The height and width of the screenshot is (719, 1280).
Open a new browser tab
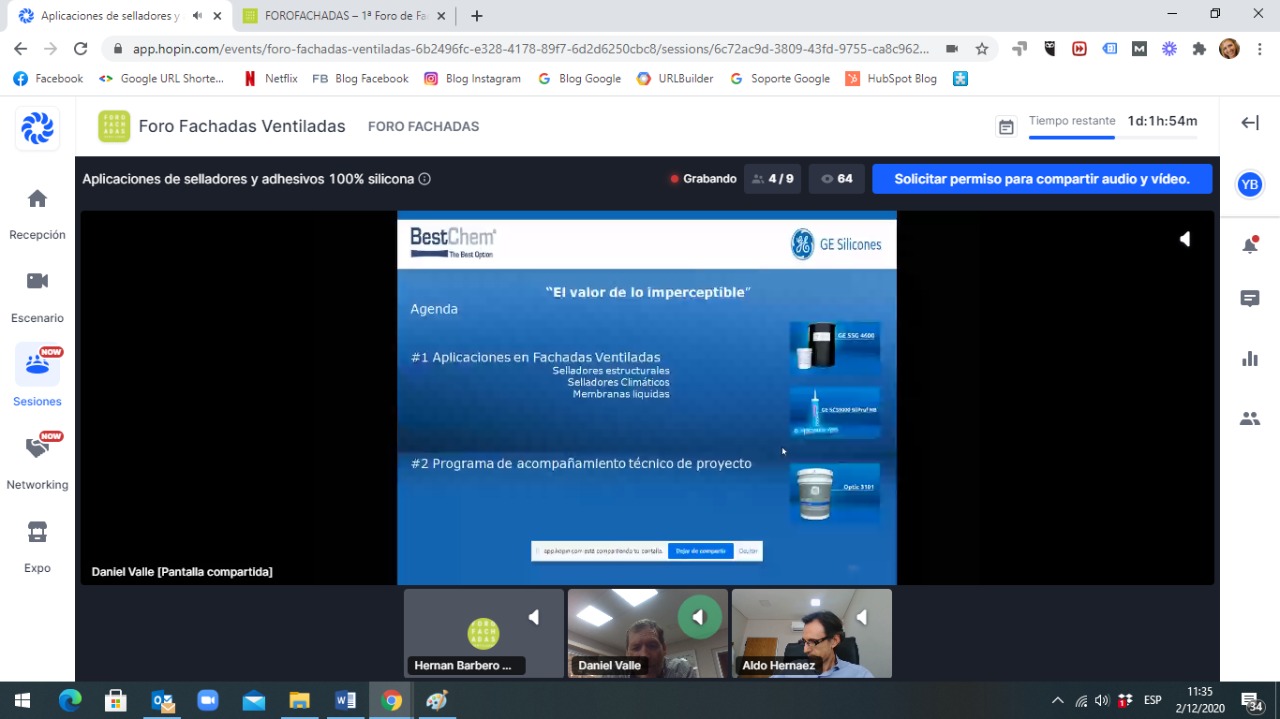coord(477,16)
